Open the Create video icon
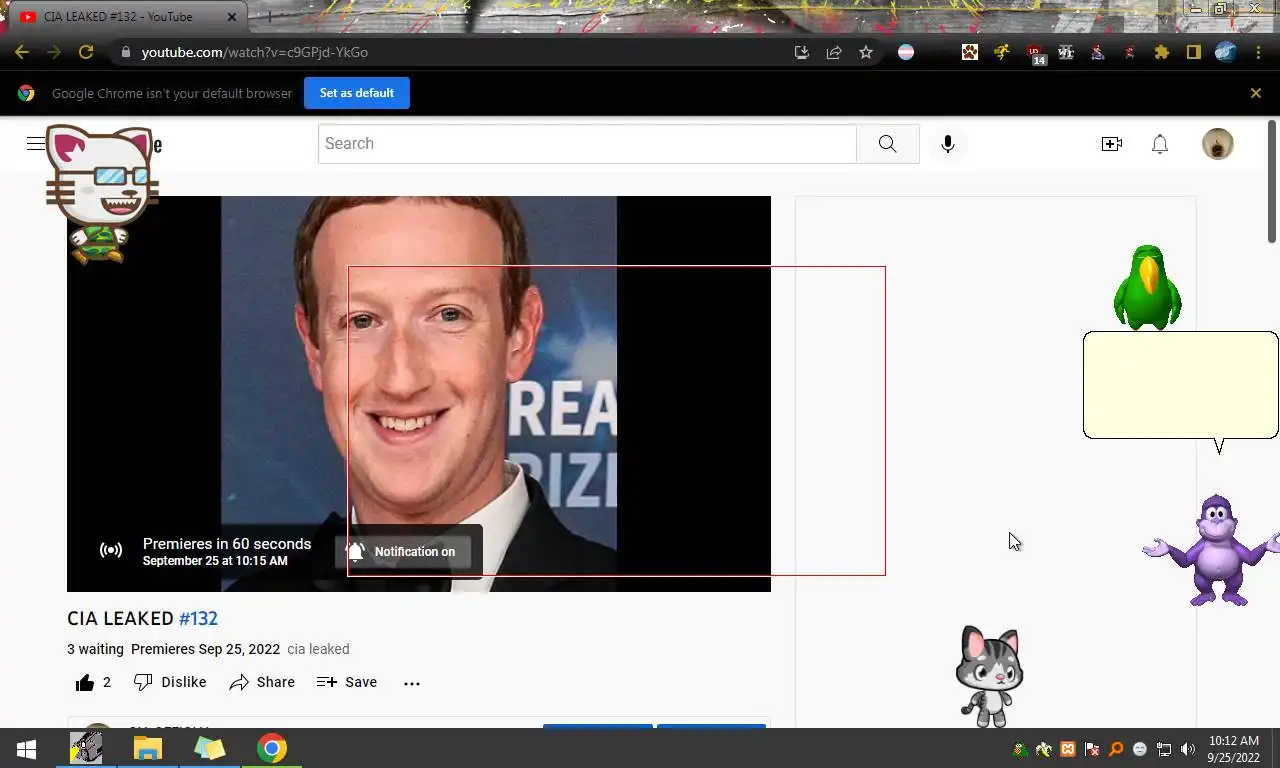This screenshot has width=1280, height=768. tap(1112, 144)
